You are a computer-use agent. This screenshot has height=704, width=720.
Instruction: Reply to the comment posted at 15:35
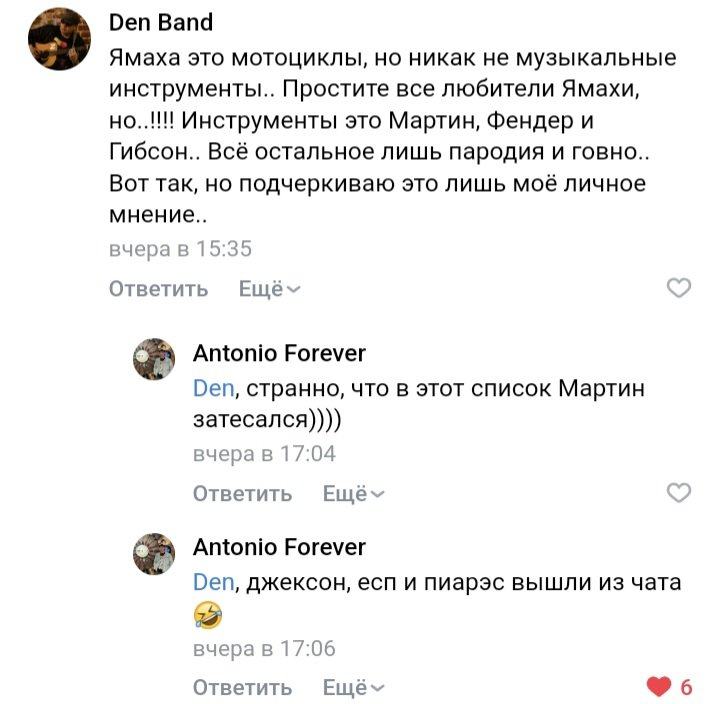pyautogui.click(x=159, y=289)
